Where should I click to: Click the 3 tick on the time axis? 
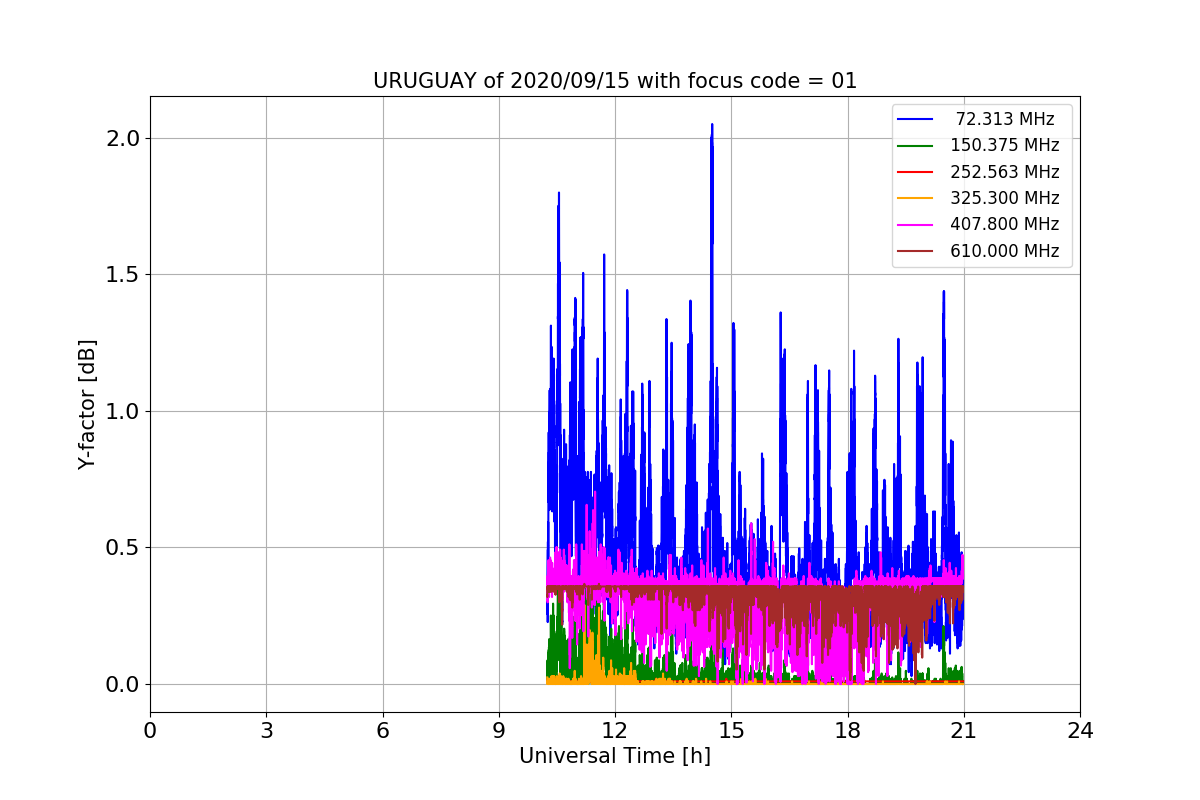point(266,731)
